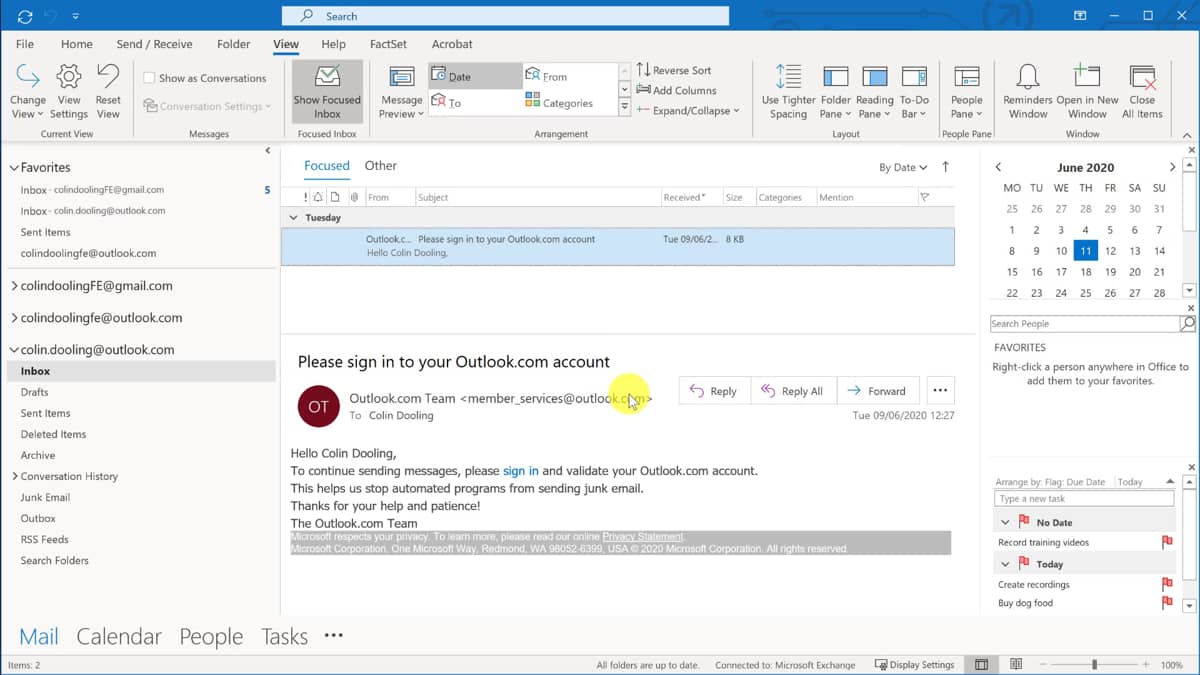Viewport: 1200px width, 675px height.
Task: Switch to Send / Receive tab
Action: pos(155,44)
